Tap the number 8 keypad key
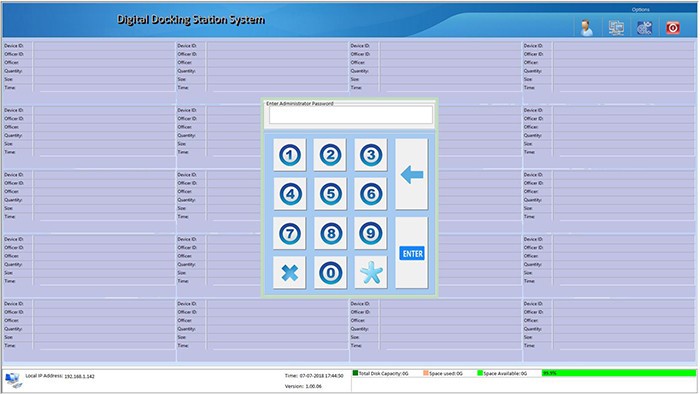 (x=330, y=233)
